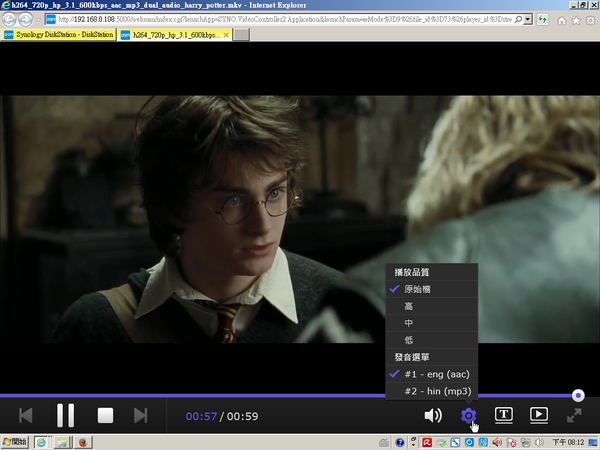Skip to the previous video
Viewport: 600px width, 450px height.
click(26, 416)
